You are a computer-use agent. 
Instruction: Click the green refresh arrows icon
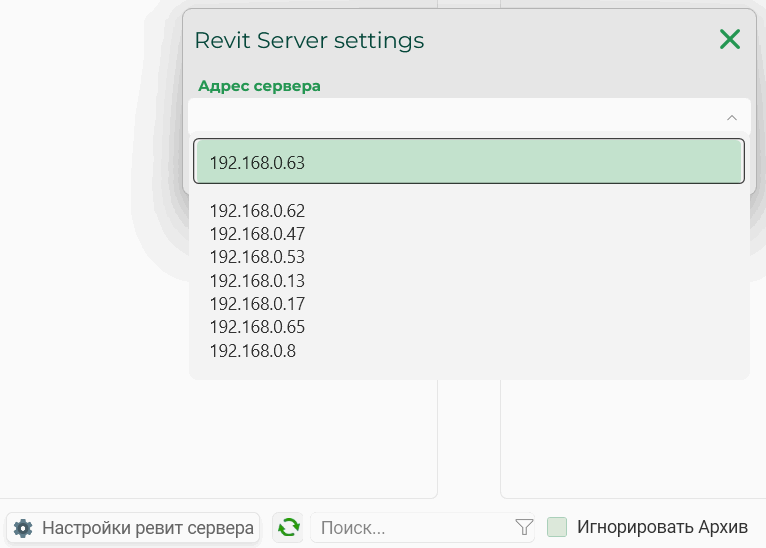point(288,527)
